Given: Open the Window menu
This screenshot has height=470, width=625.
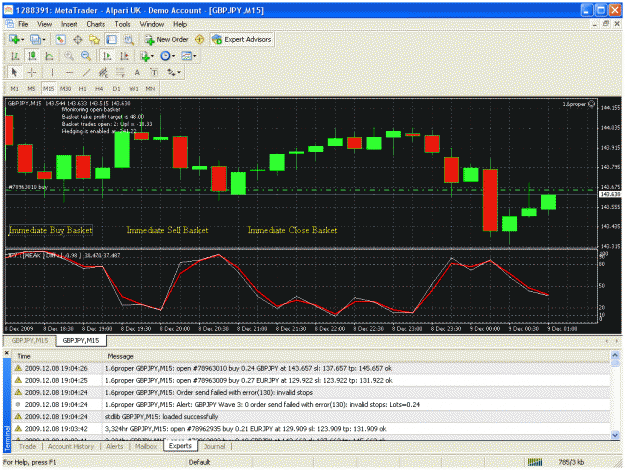Looking at the screenshot, I should pos(151,24).
